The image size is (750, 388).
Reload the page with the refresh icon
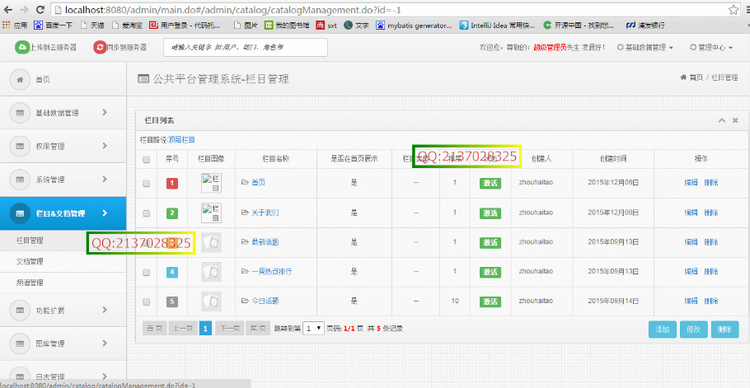point(40,10)
